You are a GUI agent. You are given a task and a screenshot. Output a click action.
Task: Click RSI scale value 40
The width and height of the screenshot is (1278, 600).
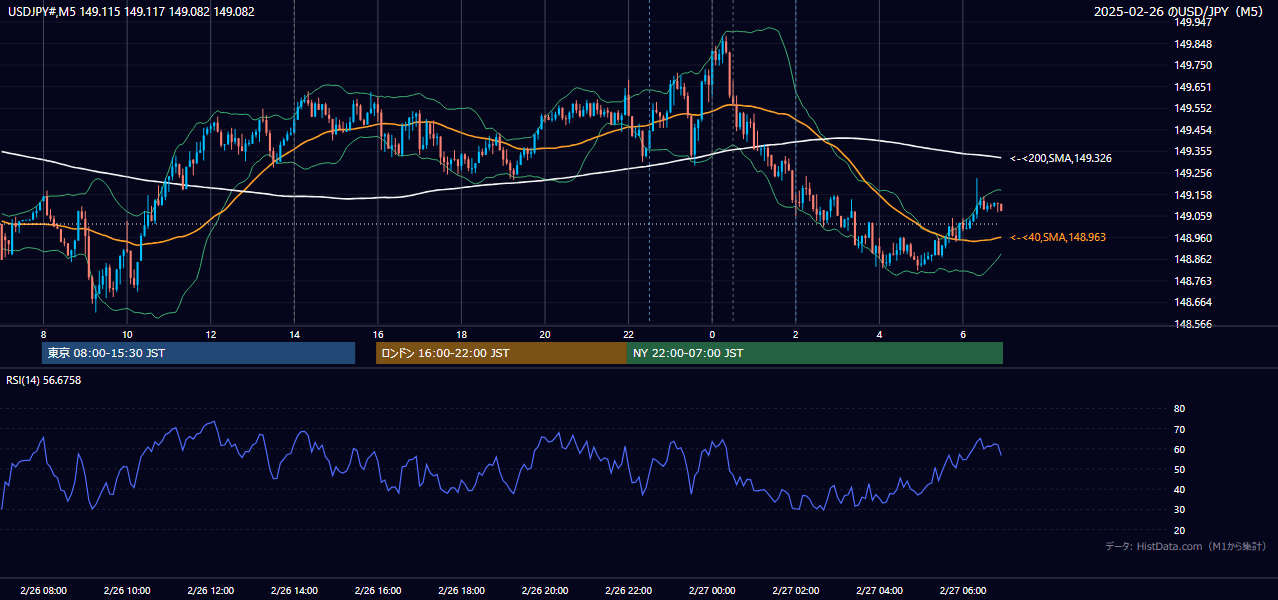[1180, 489]
